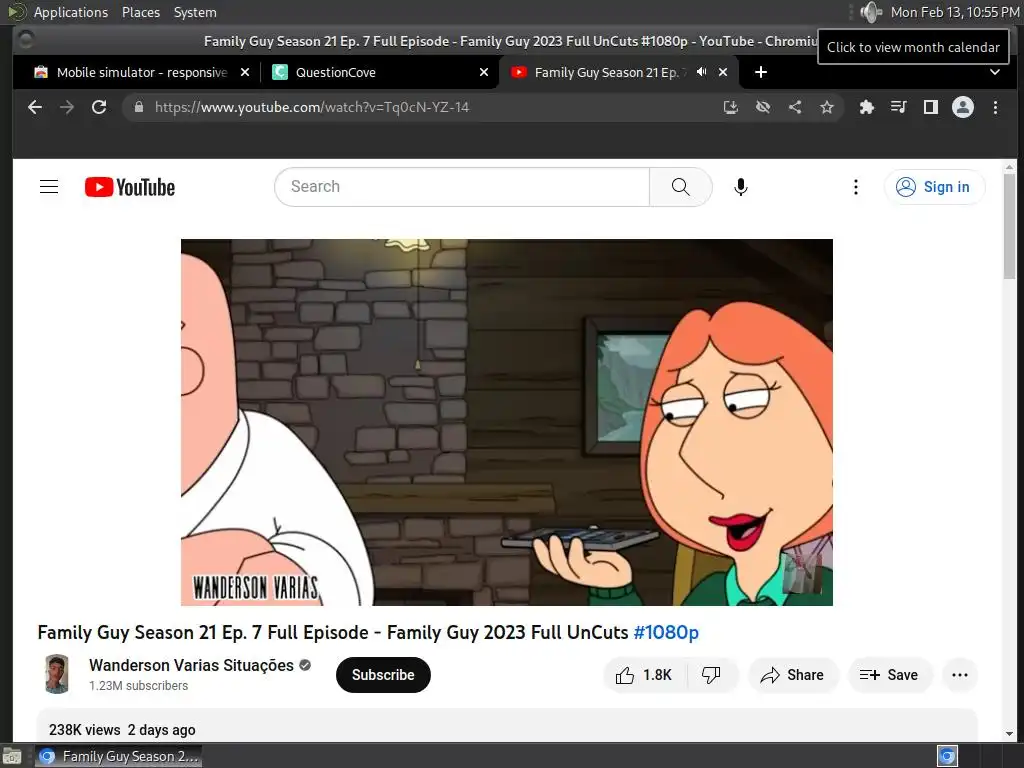Open the System menu
Viewport: 1024px width, 768px height.
[x=195, y=12]
